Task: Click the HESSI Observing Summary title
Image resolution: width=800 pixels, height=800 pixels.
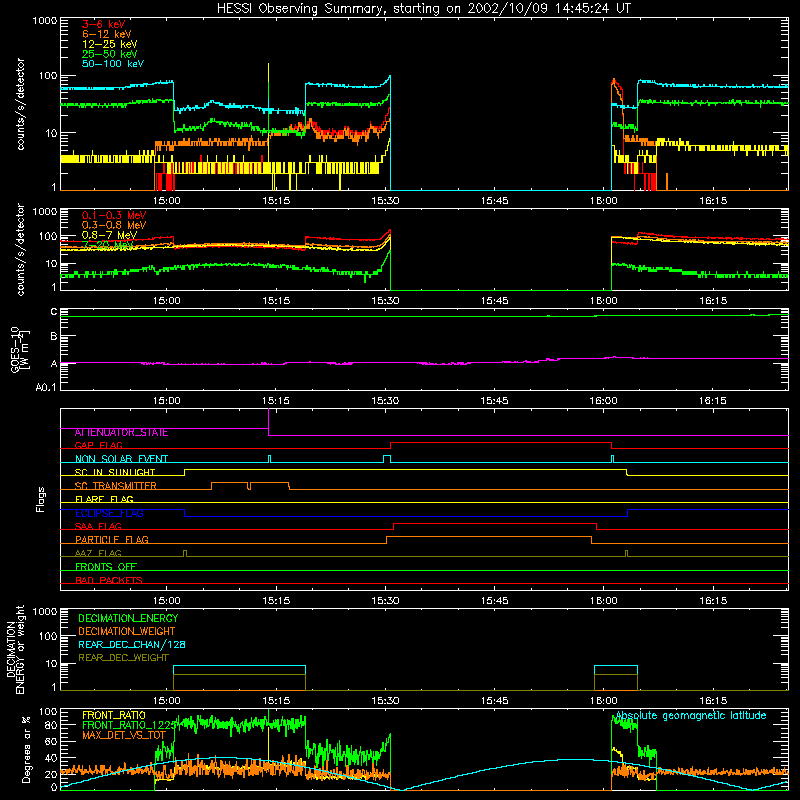Action: click(x=423, y=9)
